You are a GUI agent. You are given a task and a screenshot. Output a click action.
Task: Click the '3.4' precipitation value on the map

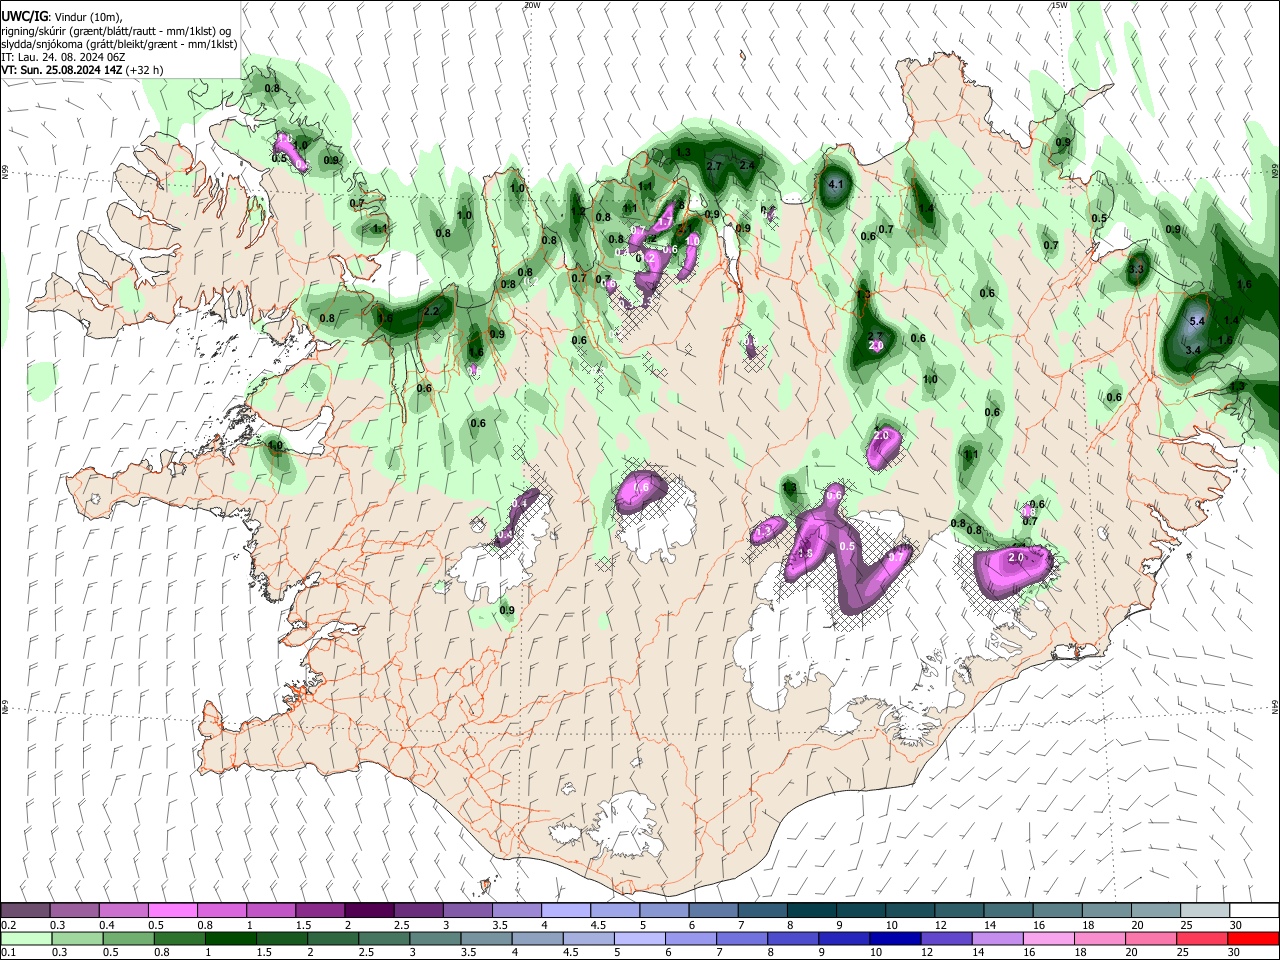(x=1193, y=350)
